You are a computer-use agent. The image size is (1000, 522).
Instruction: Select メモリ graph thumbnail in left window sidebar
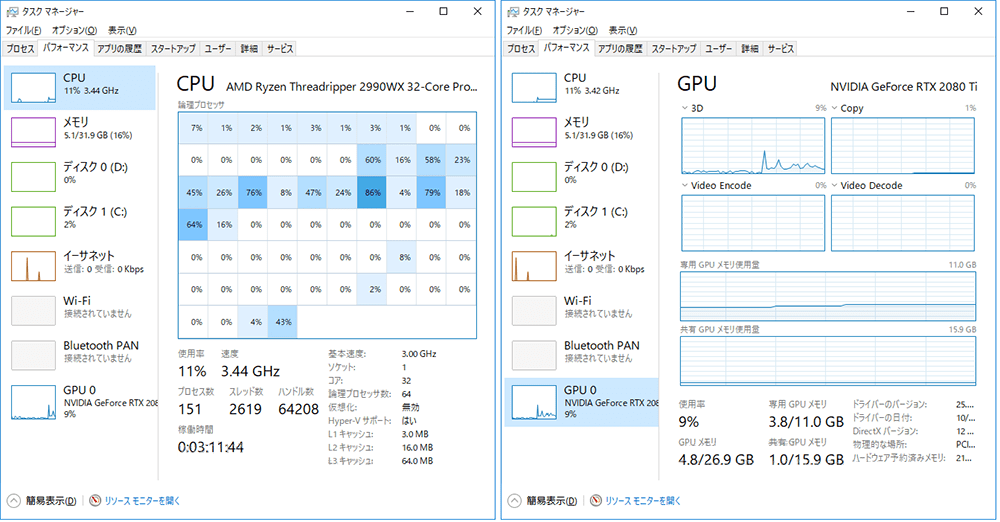(34, 133)
